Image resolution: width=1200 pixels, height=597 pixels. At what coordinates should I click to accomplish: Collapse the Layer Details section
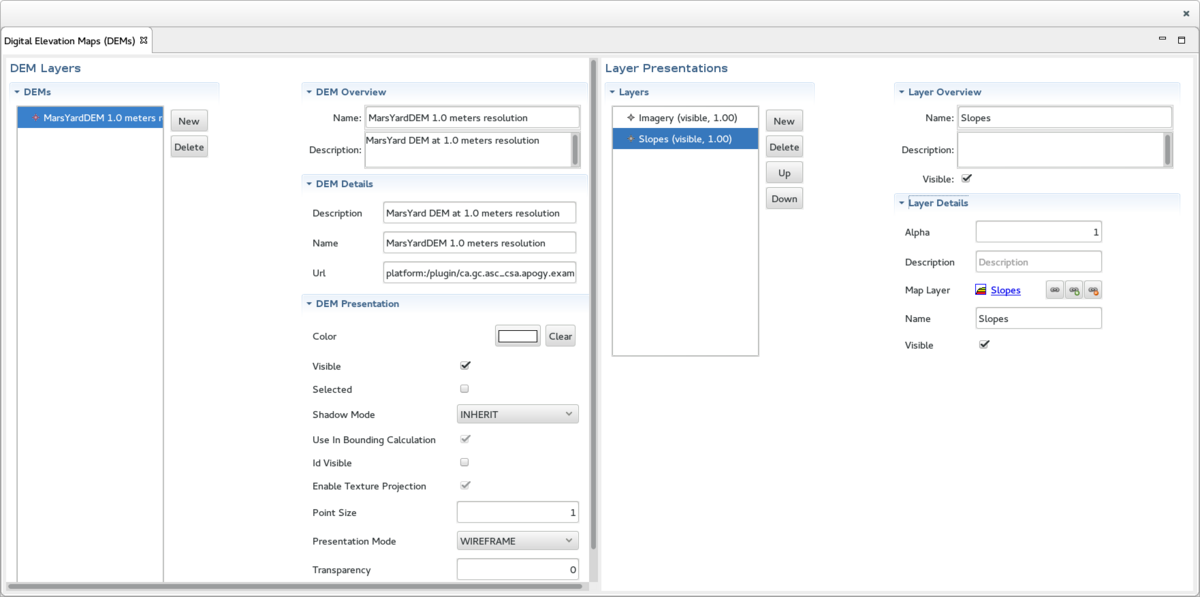coord(901,202)
